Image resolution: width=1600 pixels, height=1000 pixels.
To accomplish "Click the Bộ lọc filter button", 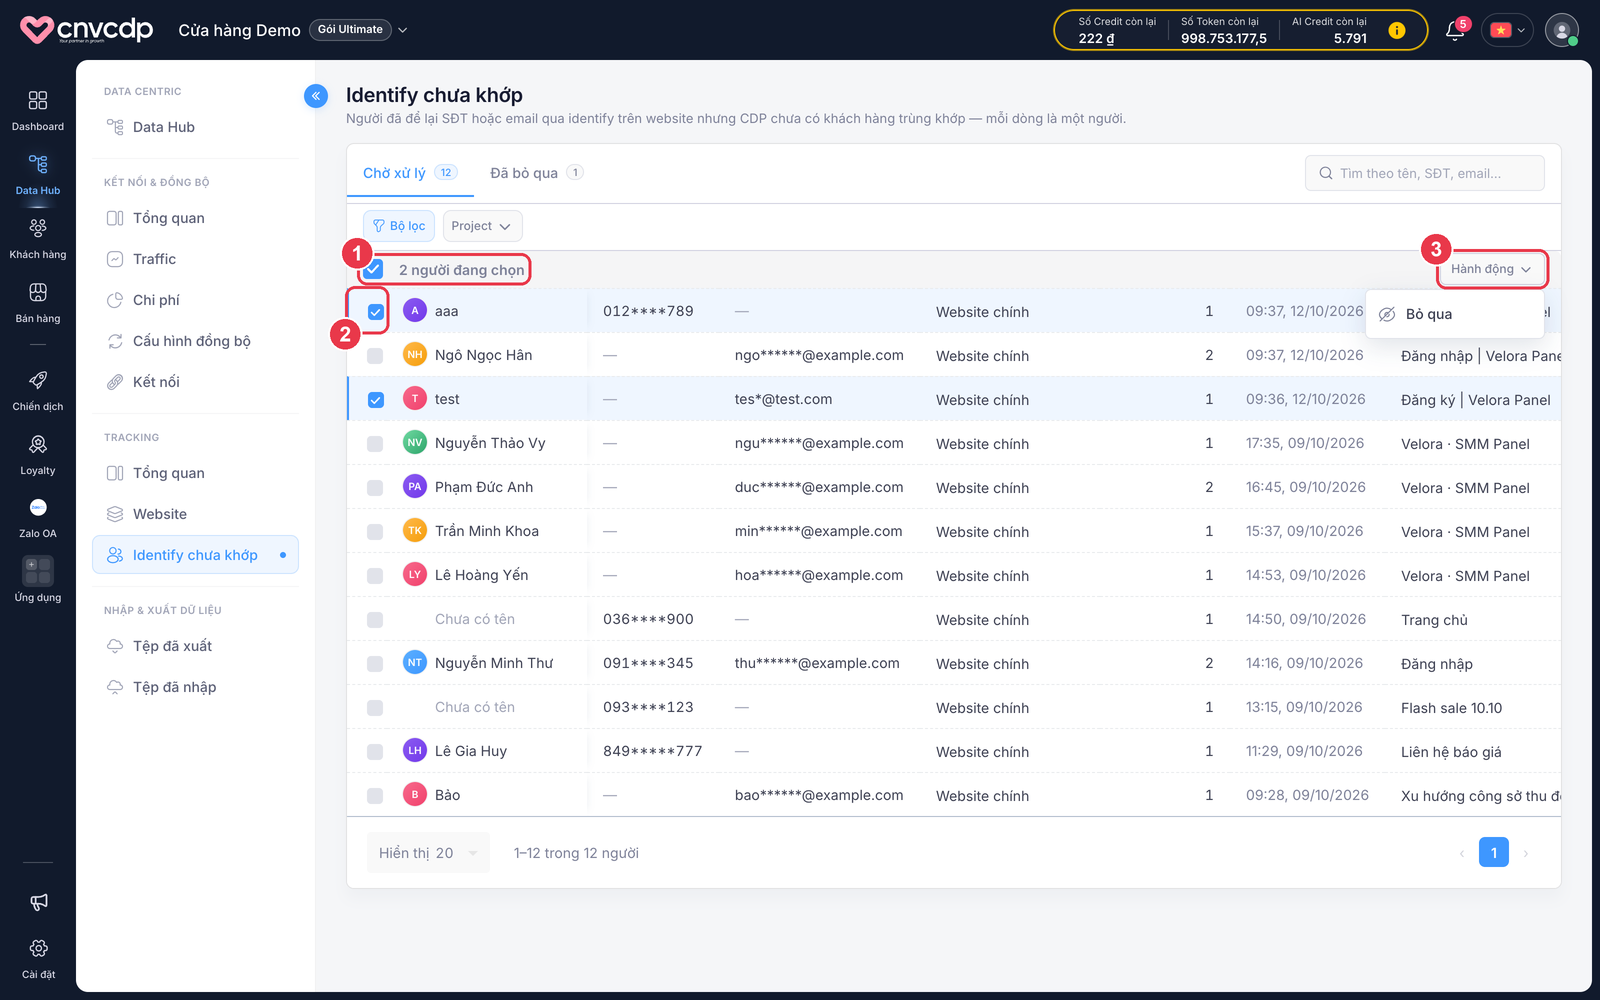I will [399, 226].
